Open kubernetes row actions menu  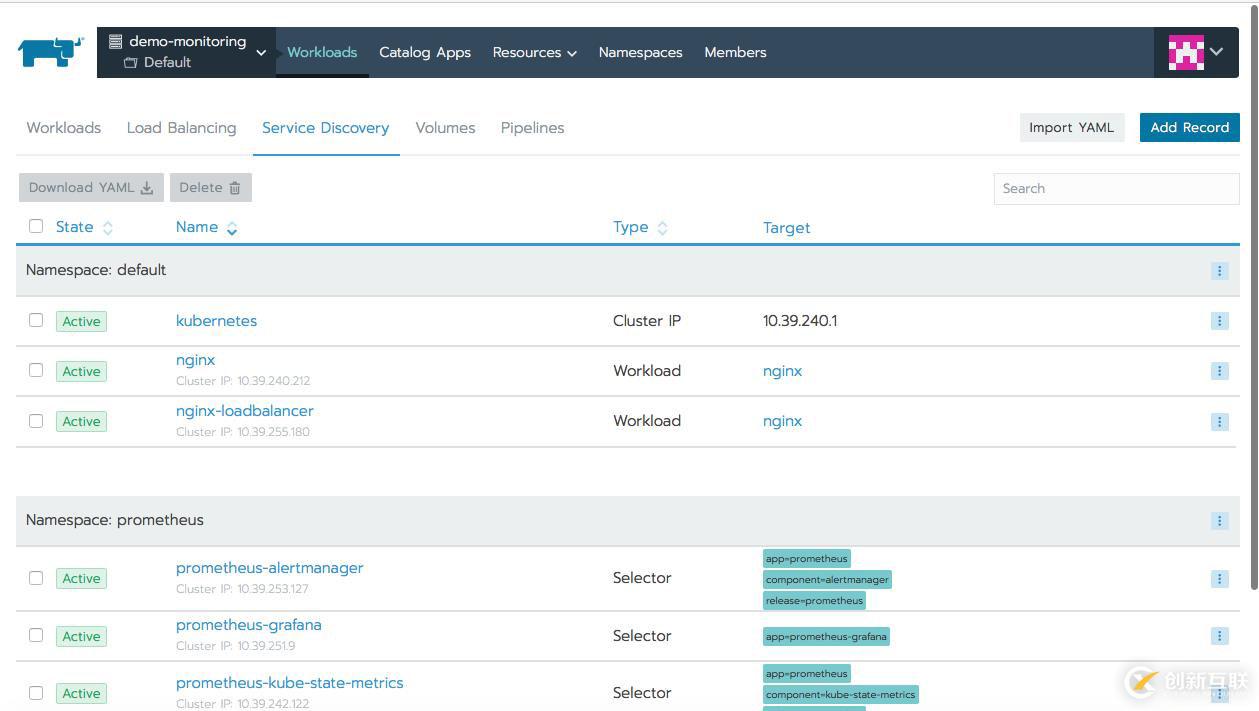(x=1219, y=321)
